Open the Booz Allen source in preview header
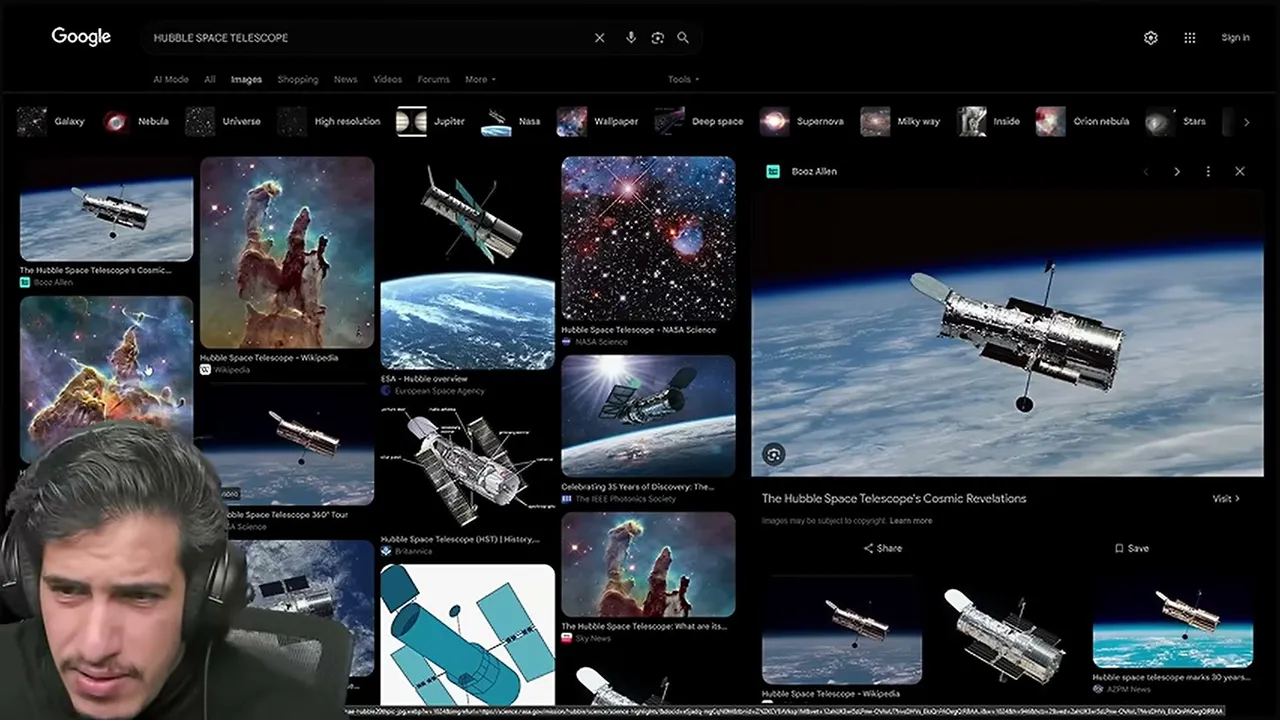 [802, 172]
